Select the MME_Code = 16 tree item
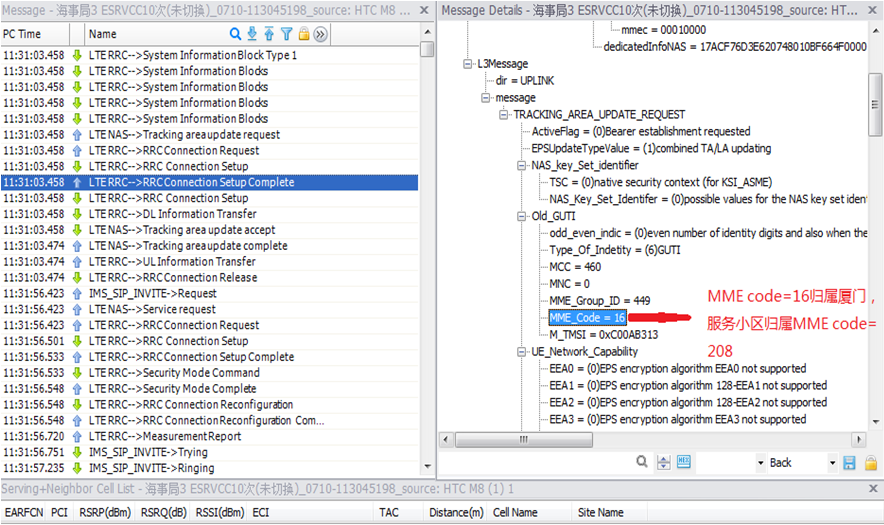Image resolution: width=884 pixels, height=525 pixels. point(587,317)
